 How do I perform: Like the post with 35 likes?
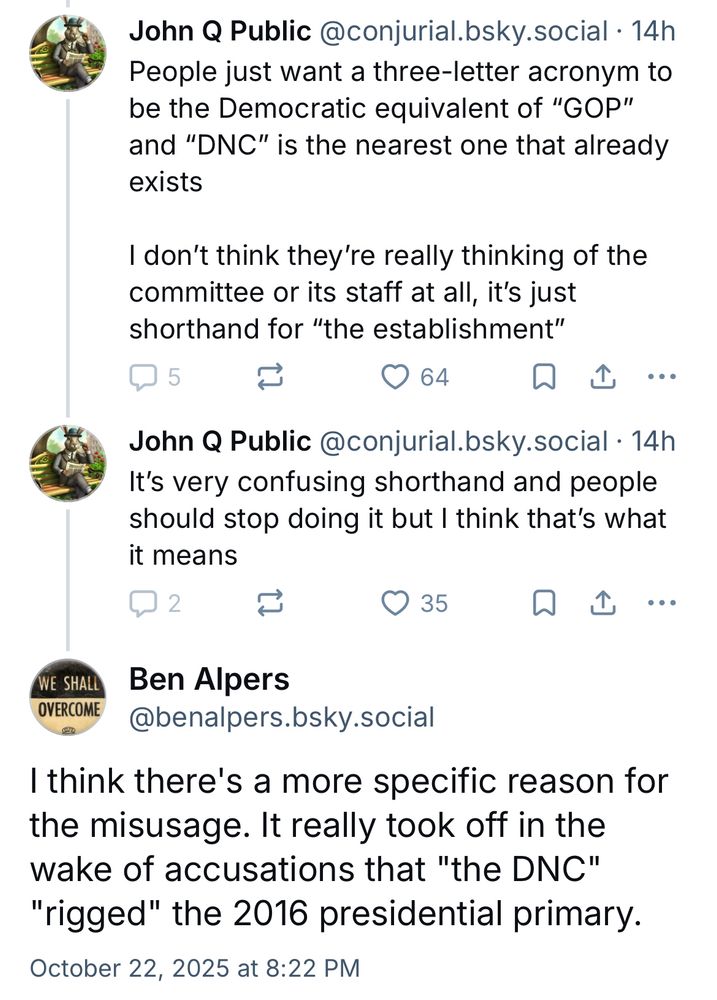(x=398, y=603)
